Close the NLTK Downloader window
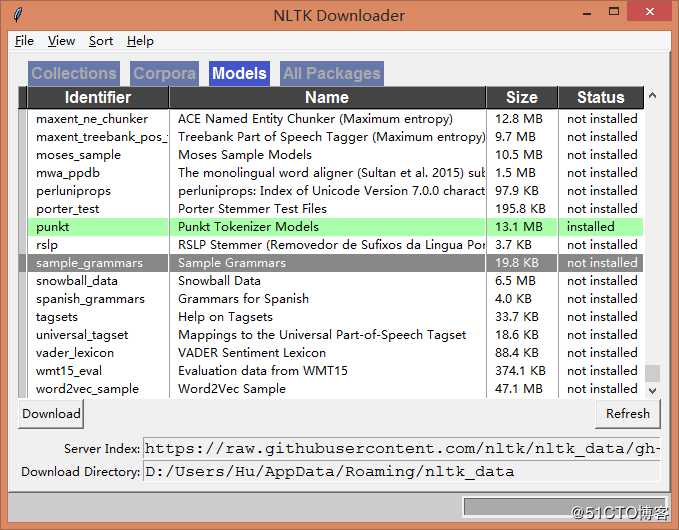Screen dimensions: 679x530 650,11
